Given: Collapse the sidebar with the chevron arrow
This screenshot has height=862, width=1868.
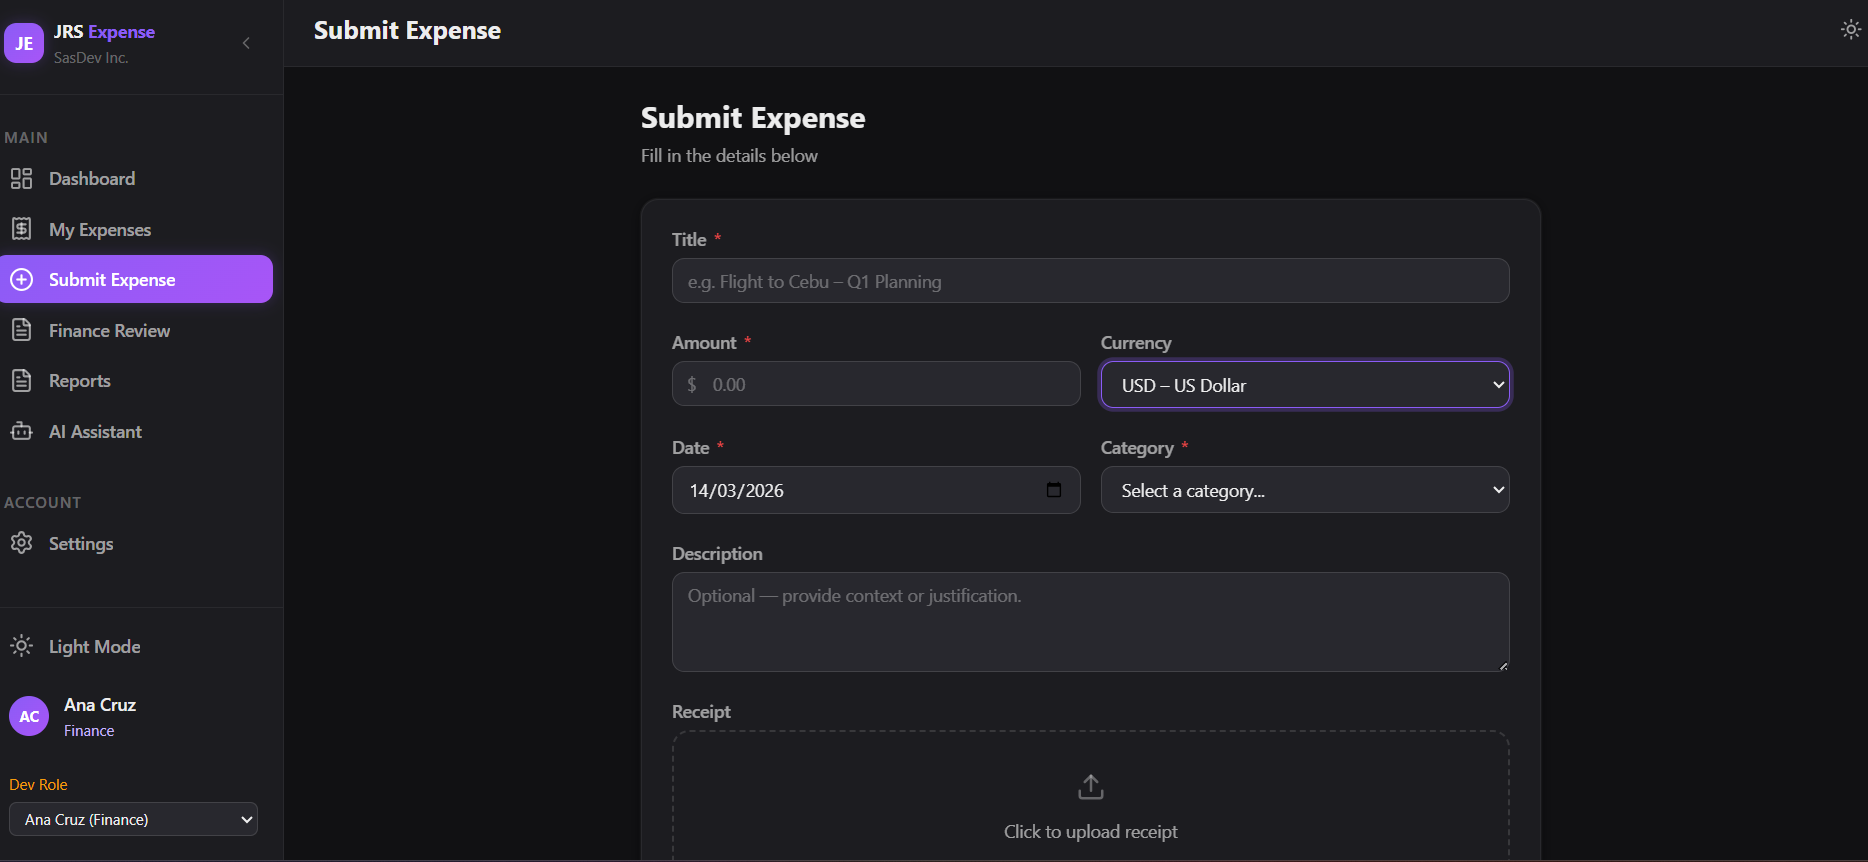Looking at the screenshot, I should (246, 43).
